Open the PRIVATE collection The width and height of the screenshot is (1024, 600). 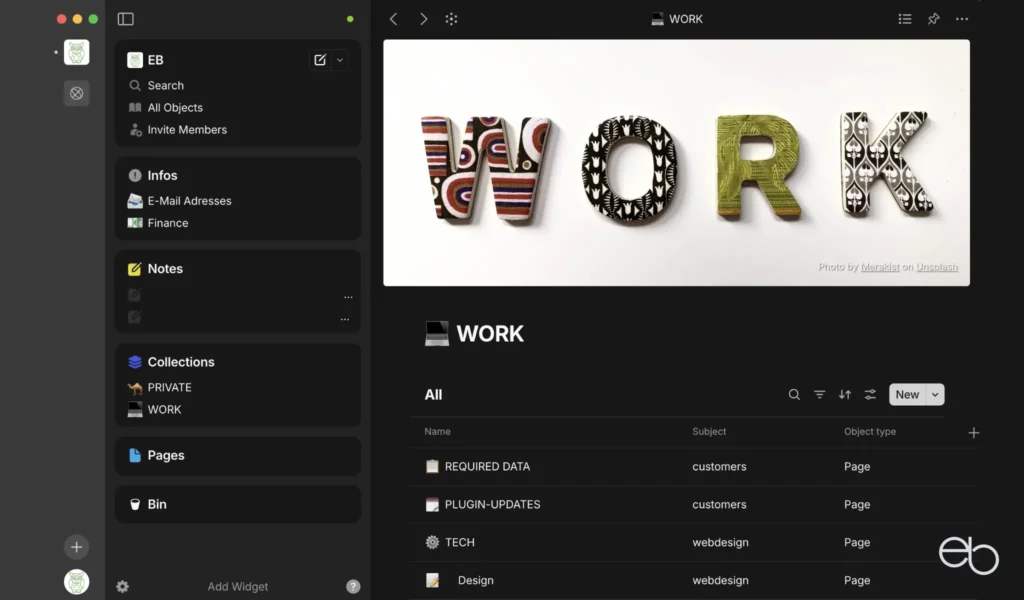point(169,388)
